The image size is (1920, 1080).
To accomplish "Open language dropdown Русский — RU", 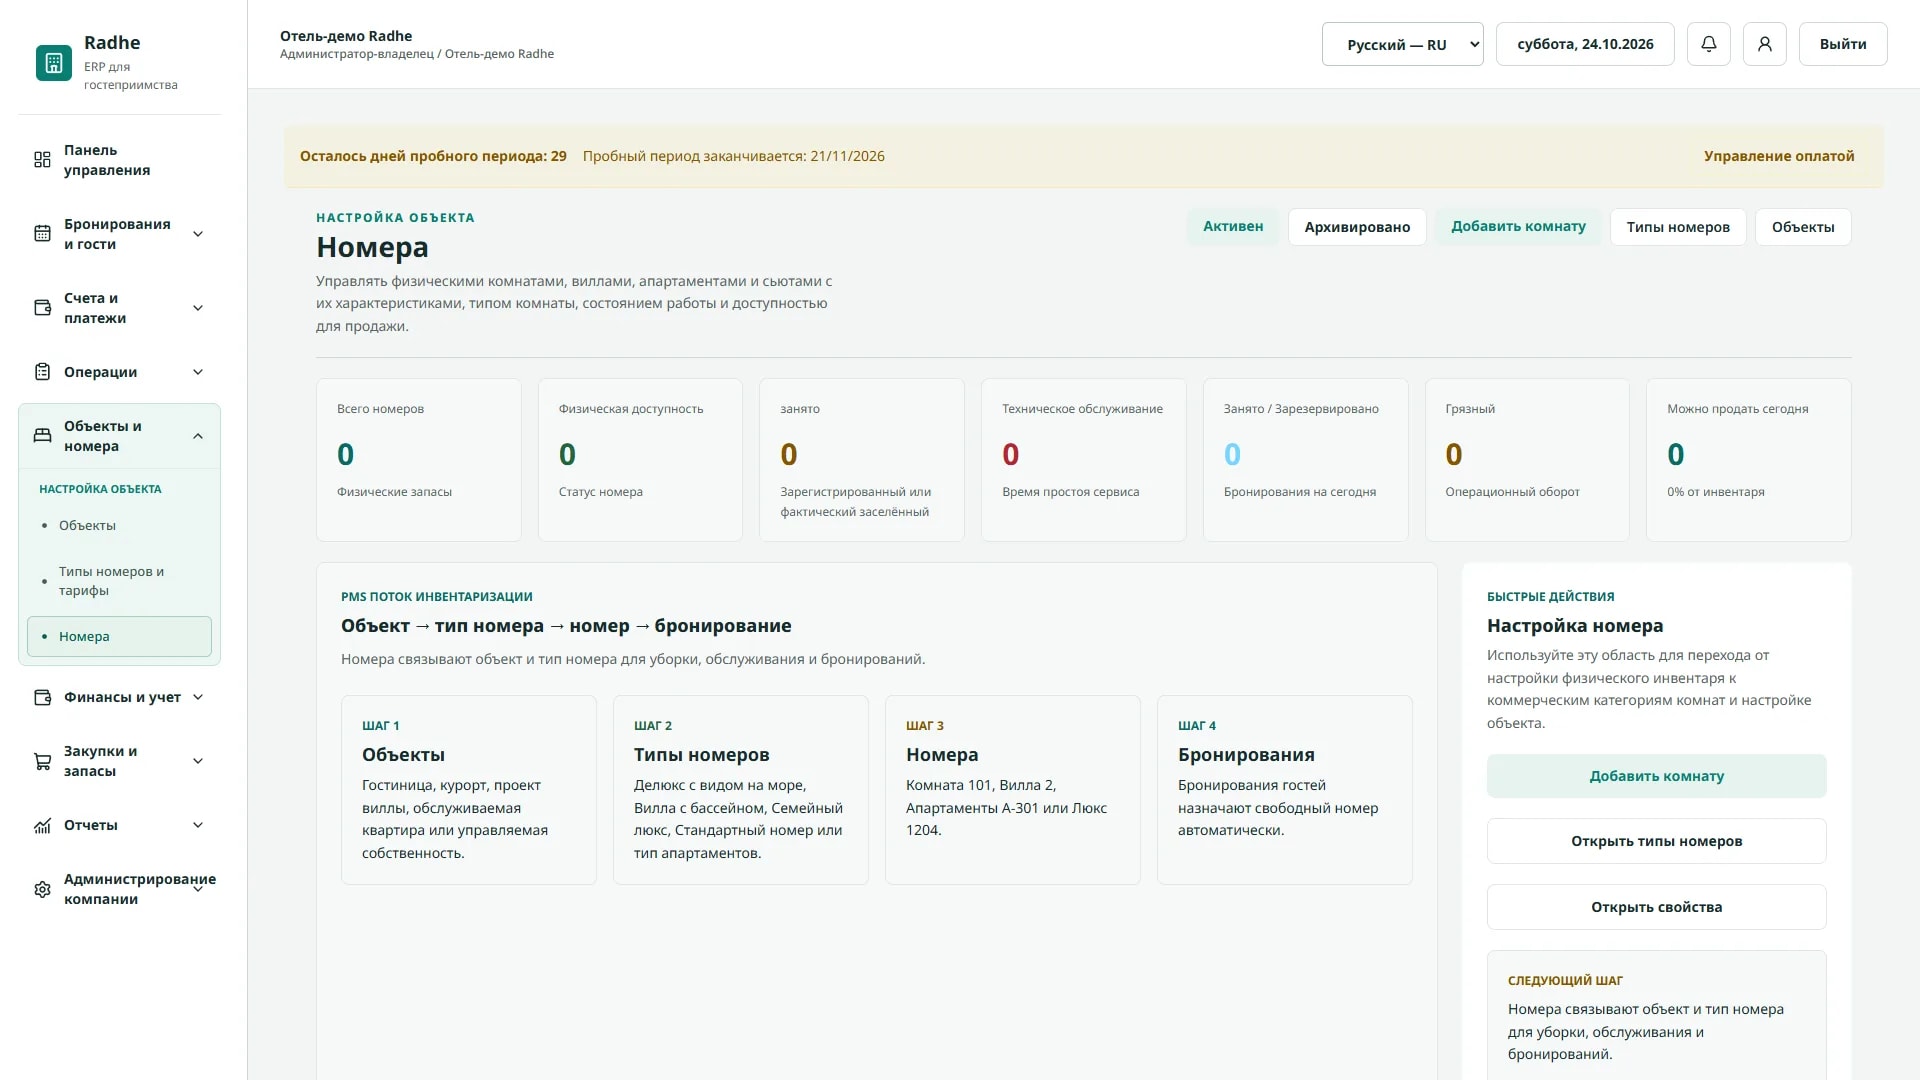I will 1402,44.
